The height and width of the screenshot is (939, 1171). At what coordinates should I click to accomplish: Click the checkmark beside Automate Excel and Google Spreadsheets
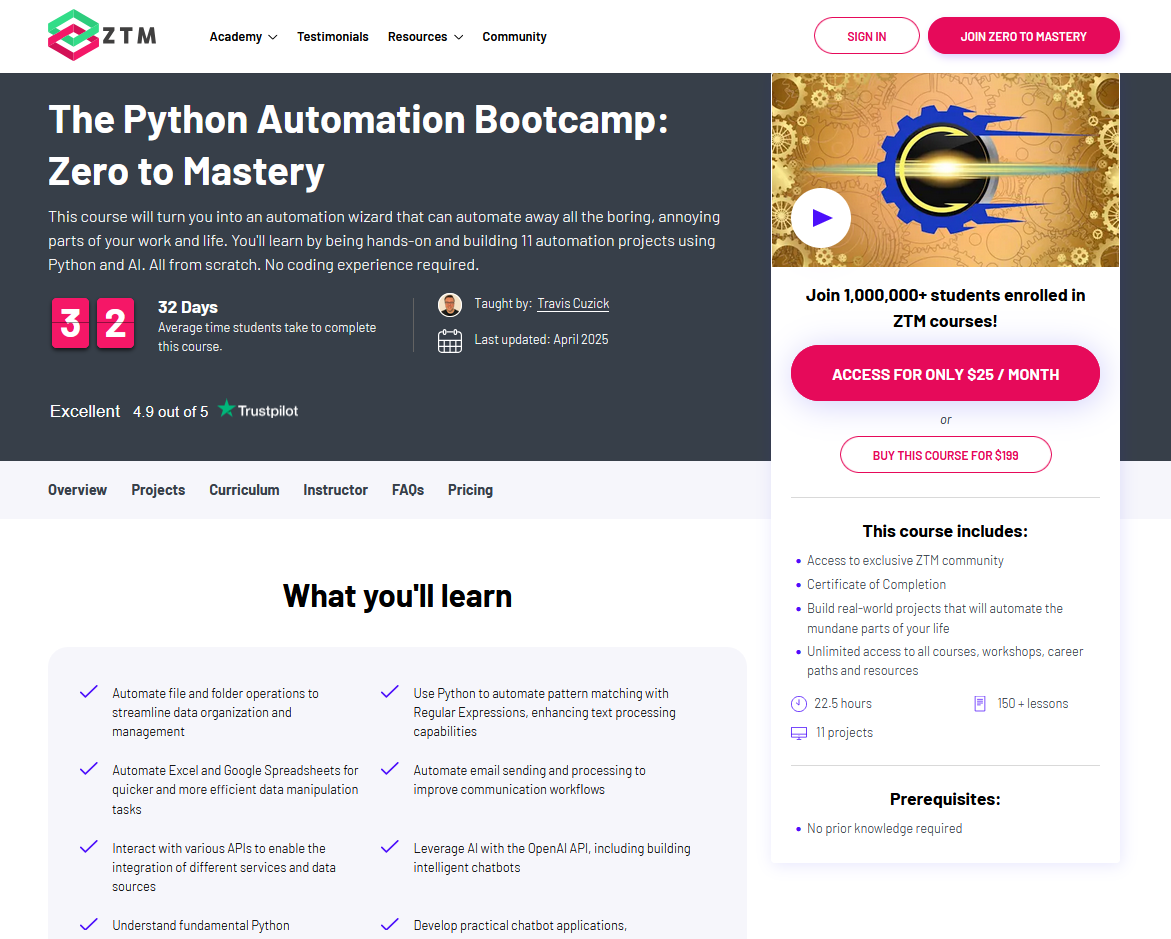89,769
